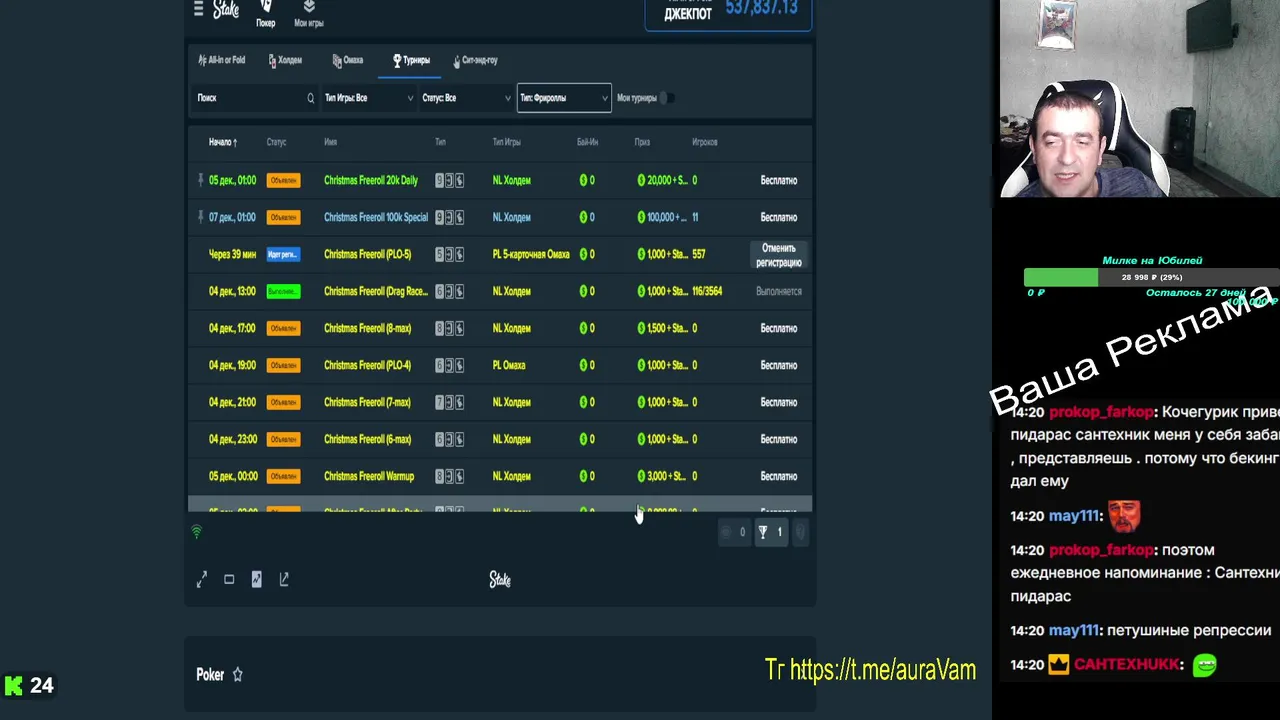This screenshot has height=720, width=1280.
Task: Expand the Тип Игры: Все dropdown
Action: pyautogui.click(x=368, y=98)
